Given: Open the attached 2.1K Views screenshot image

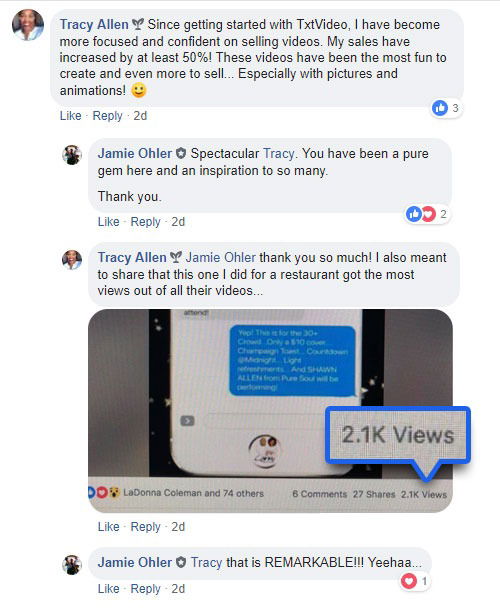Looking at the screenshot, I should click(270, 411).
